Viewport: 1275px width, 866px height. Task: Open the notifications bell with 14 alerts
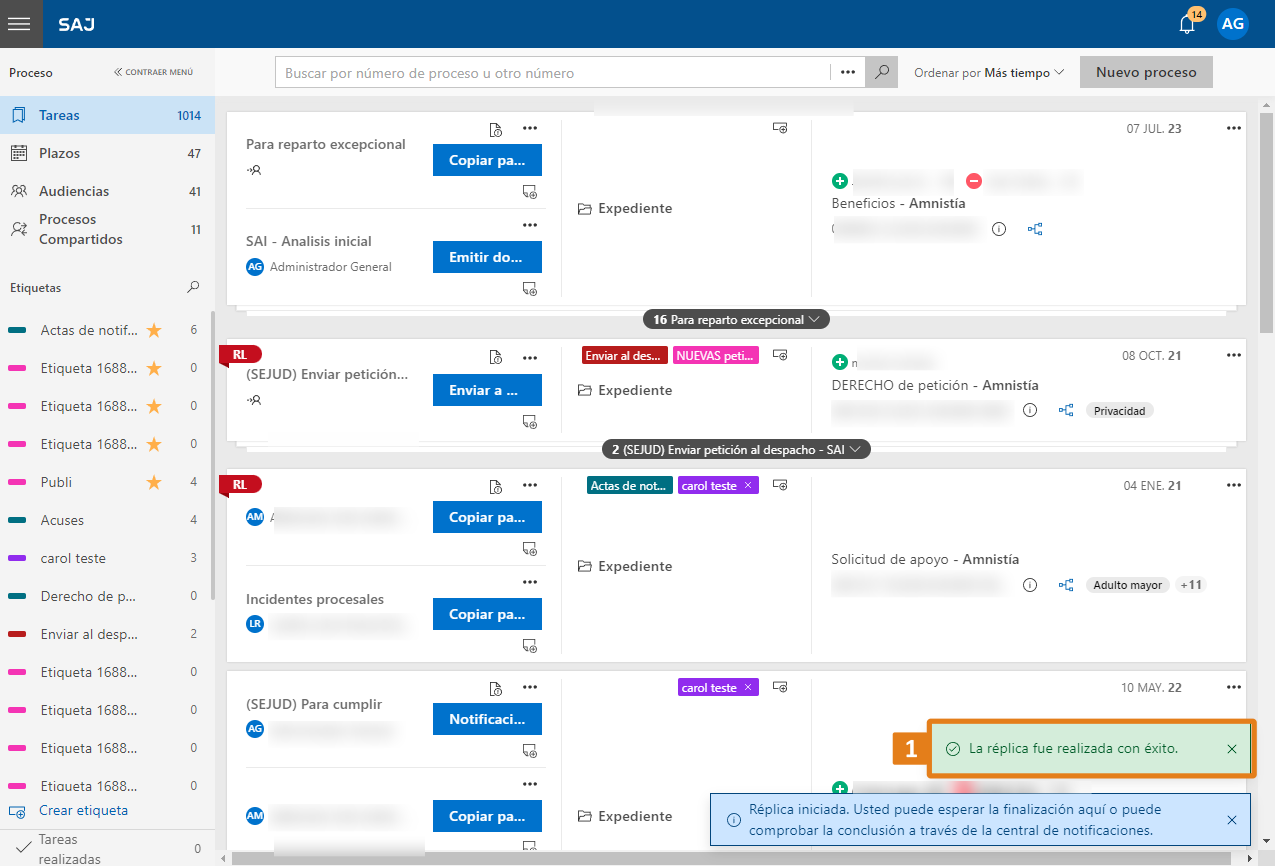1187,24
